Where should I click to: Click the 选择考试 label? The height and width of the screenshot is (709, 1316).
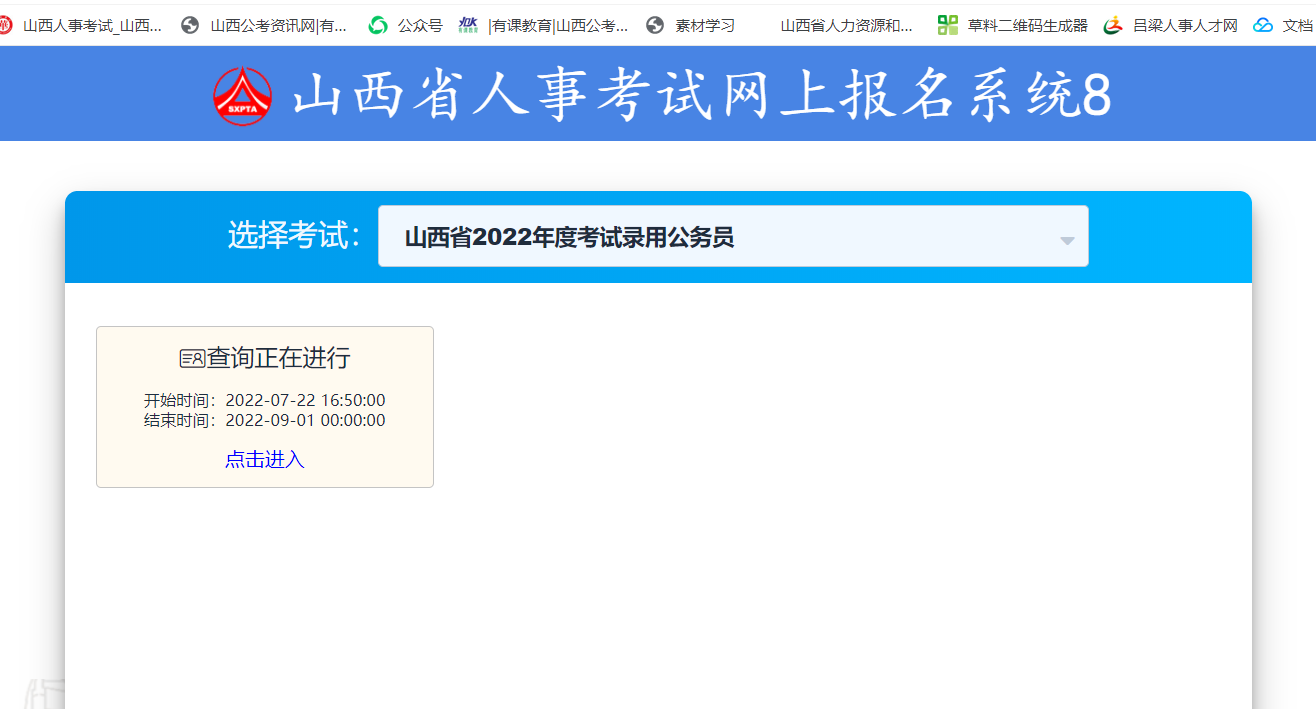[x=294, y=236]
